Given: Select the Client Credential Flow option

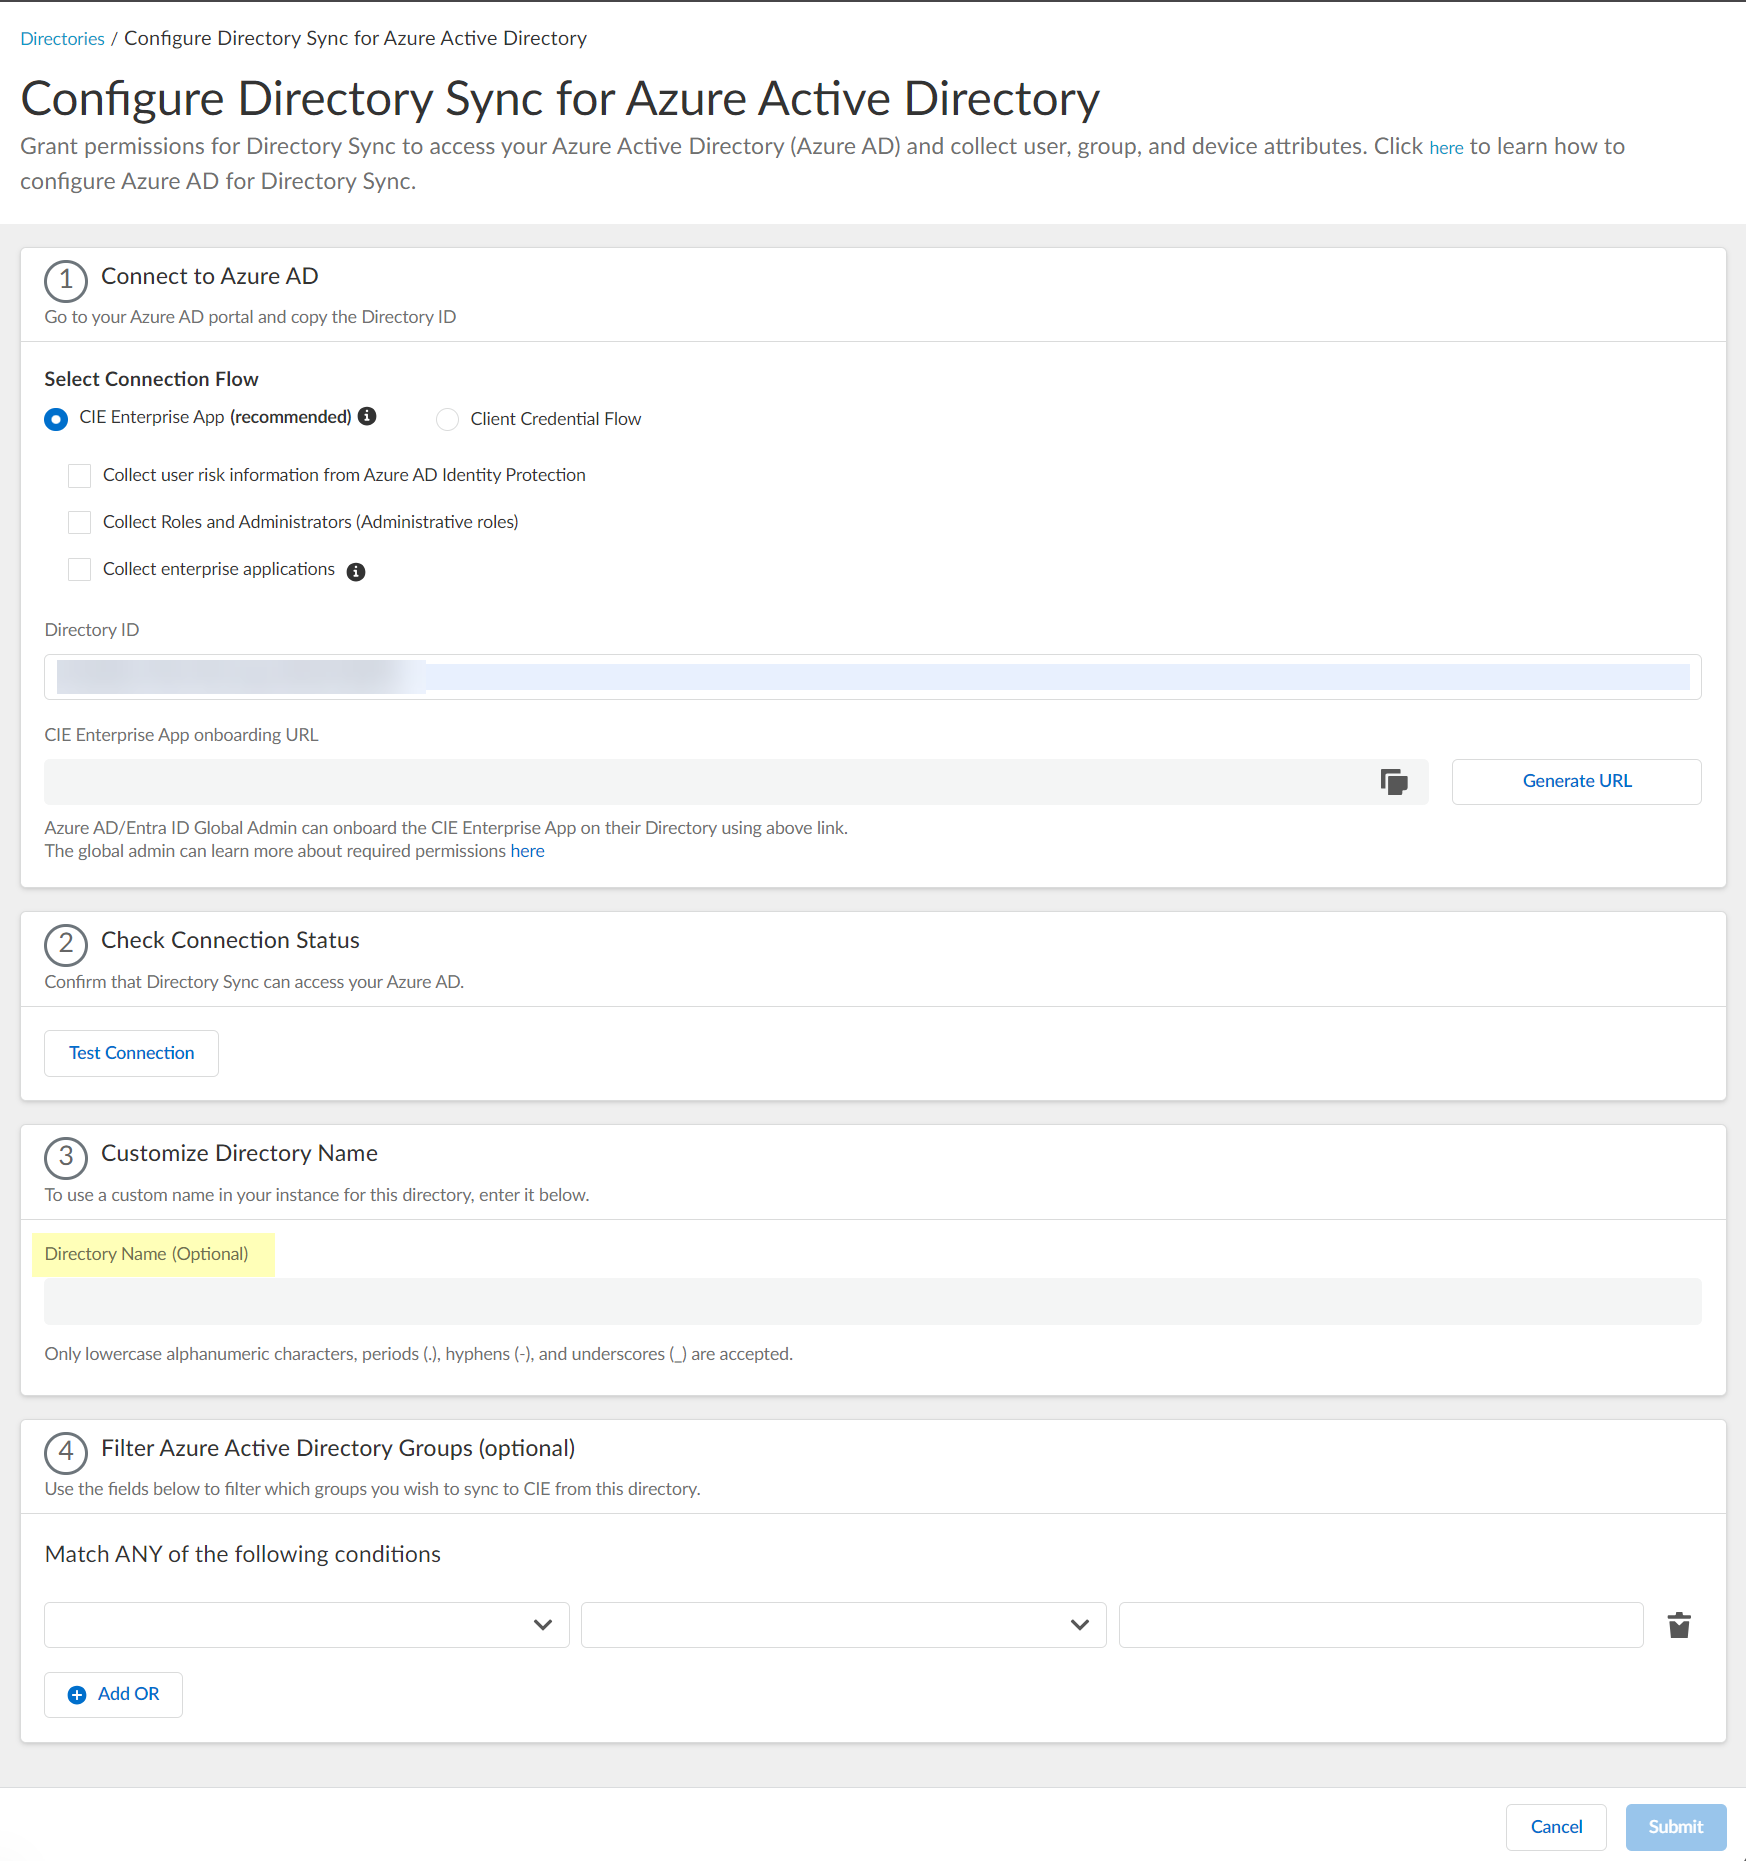Looking at the screenshot, I should [447, 419].
